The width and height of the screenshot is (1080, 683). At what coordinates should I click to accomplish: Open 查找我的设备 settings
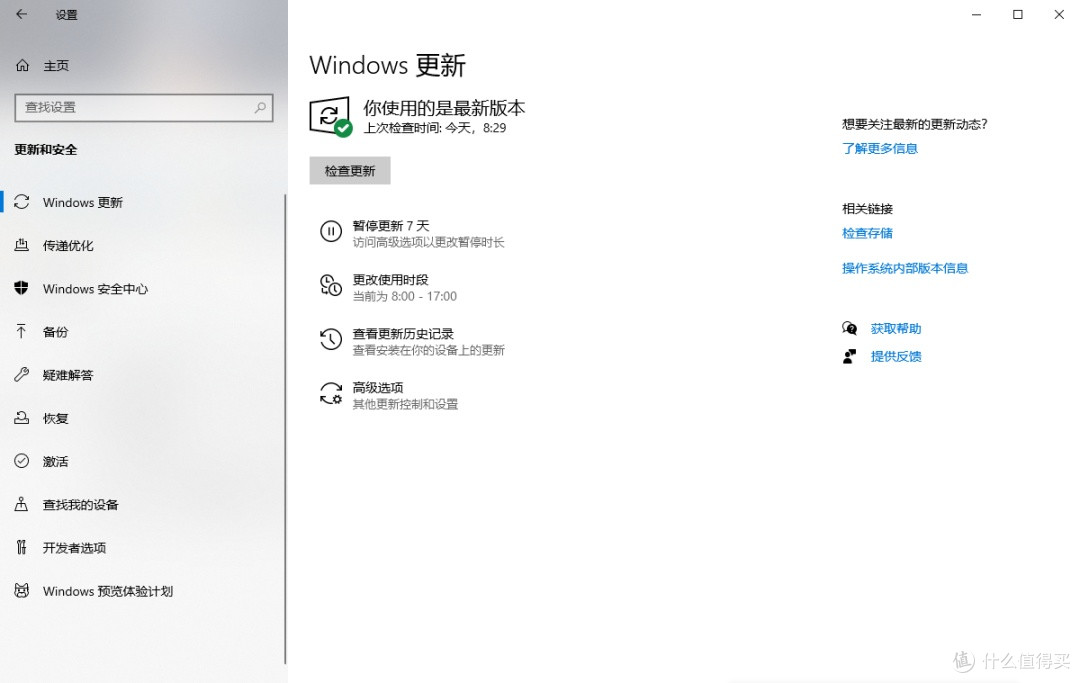coord(81,505)
